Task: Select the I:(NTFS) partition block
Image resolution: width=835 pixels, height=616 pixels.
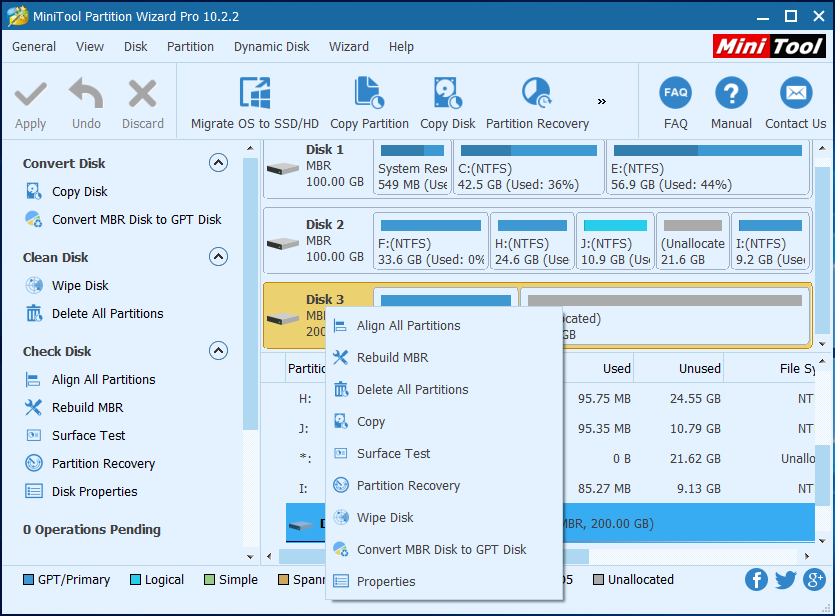Action: (x=770, y=241)
